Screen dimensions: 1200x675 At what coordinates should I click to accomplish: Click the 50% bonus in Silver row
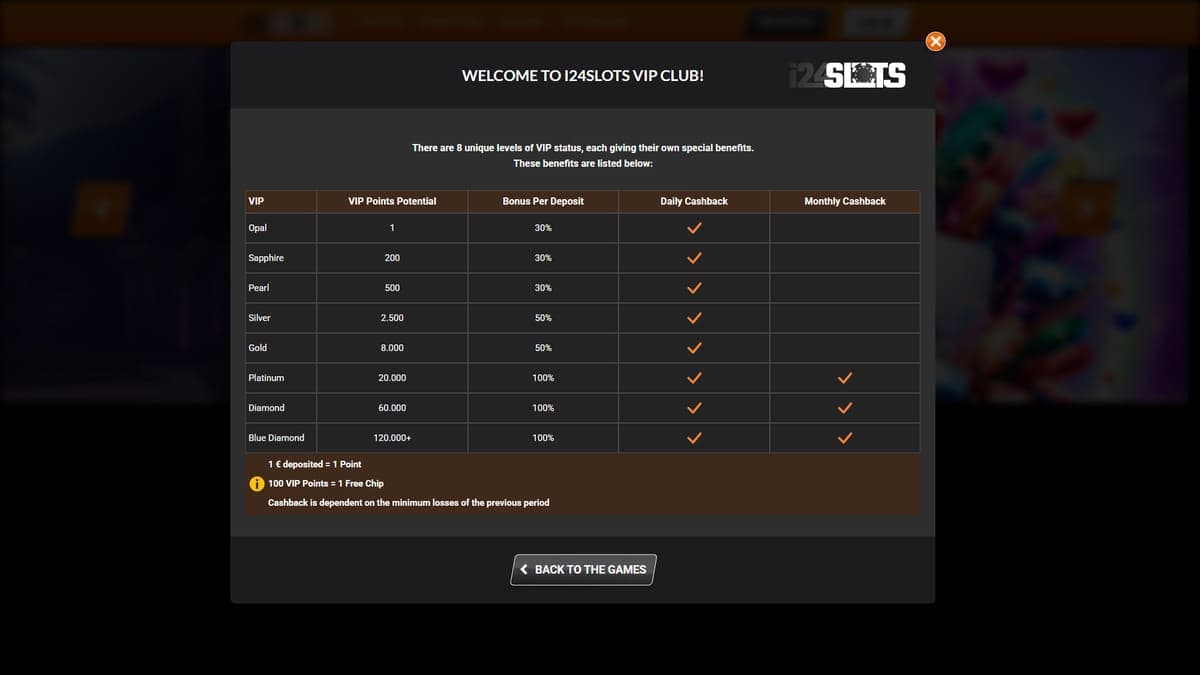pyautogui.click(x=543, y=318)
